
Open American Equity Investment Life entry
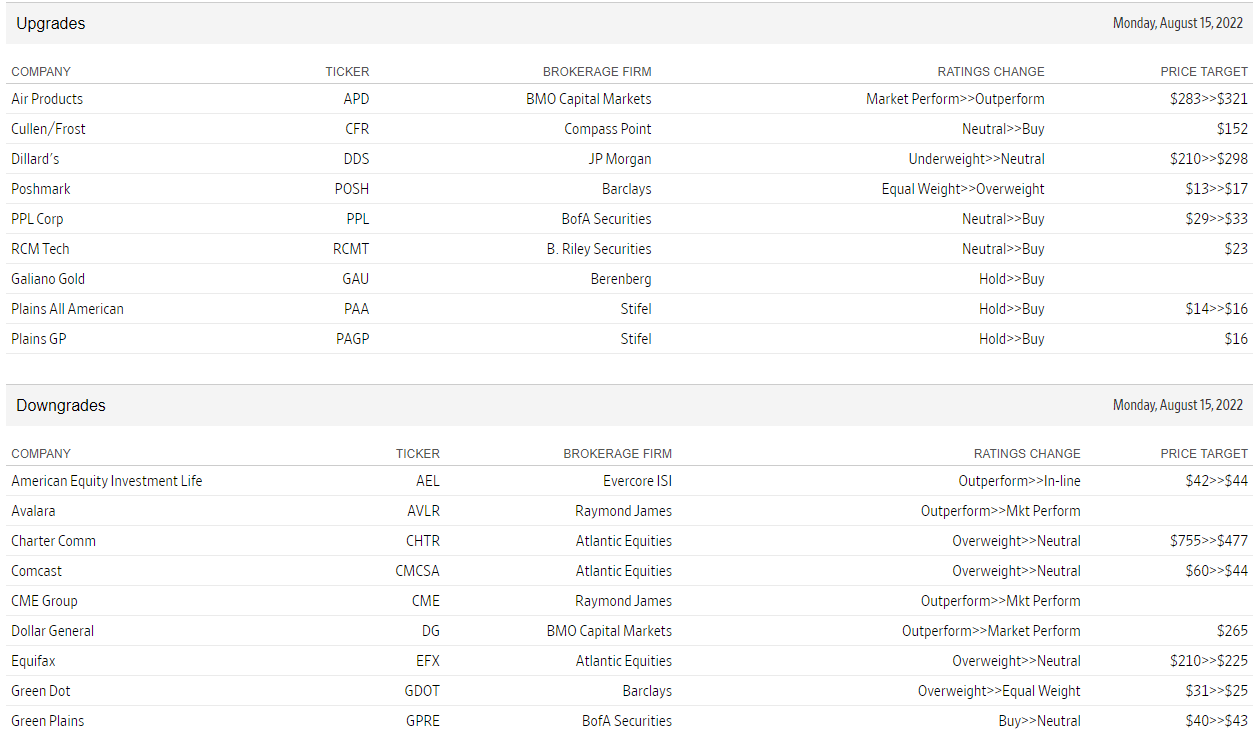coord(107,481)
